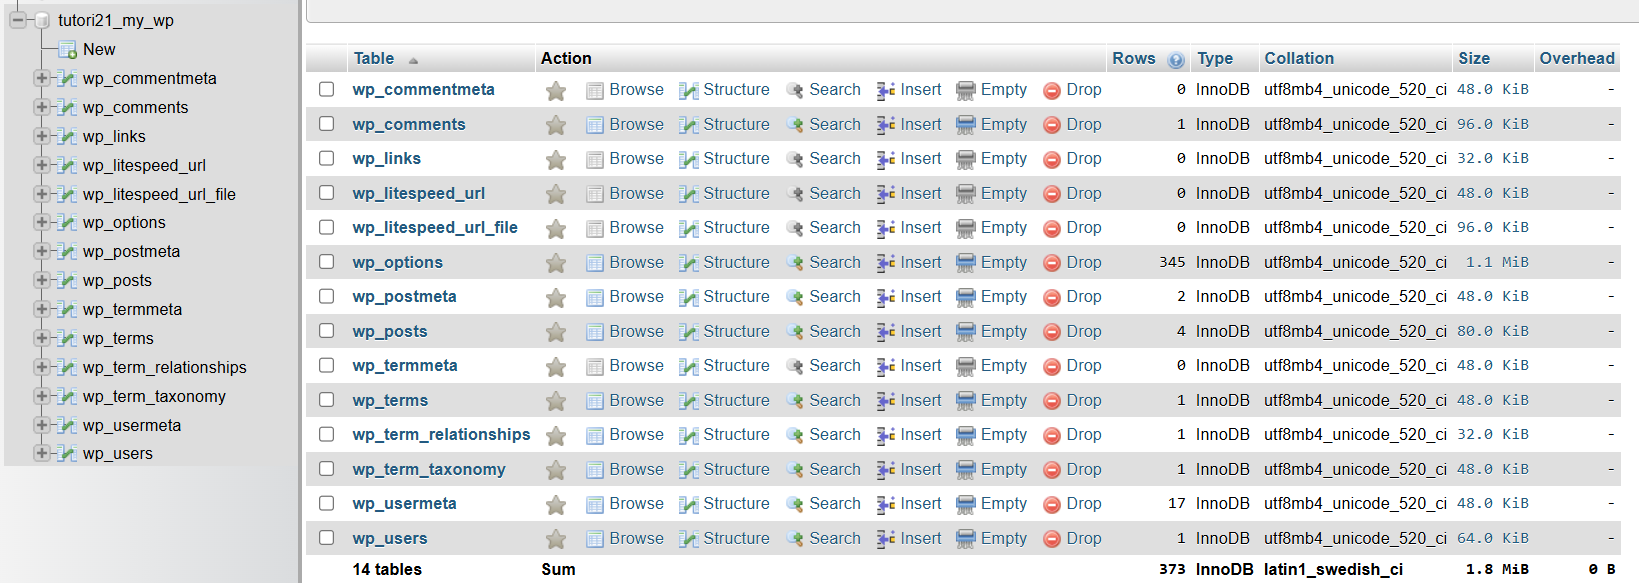The width and height of the screenshot is (1639, 583).
Task: Select the wp_postmeta table checkbox
Action: (327, 296)
